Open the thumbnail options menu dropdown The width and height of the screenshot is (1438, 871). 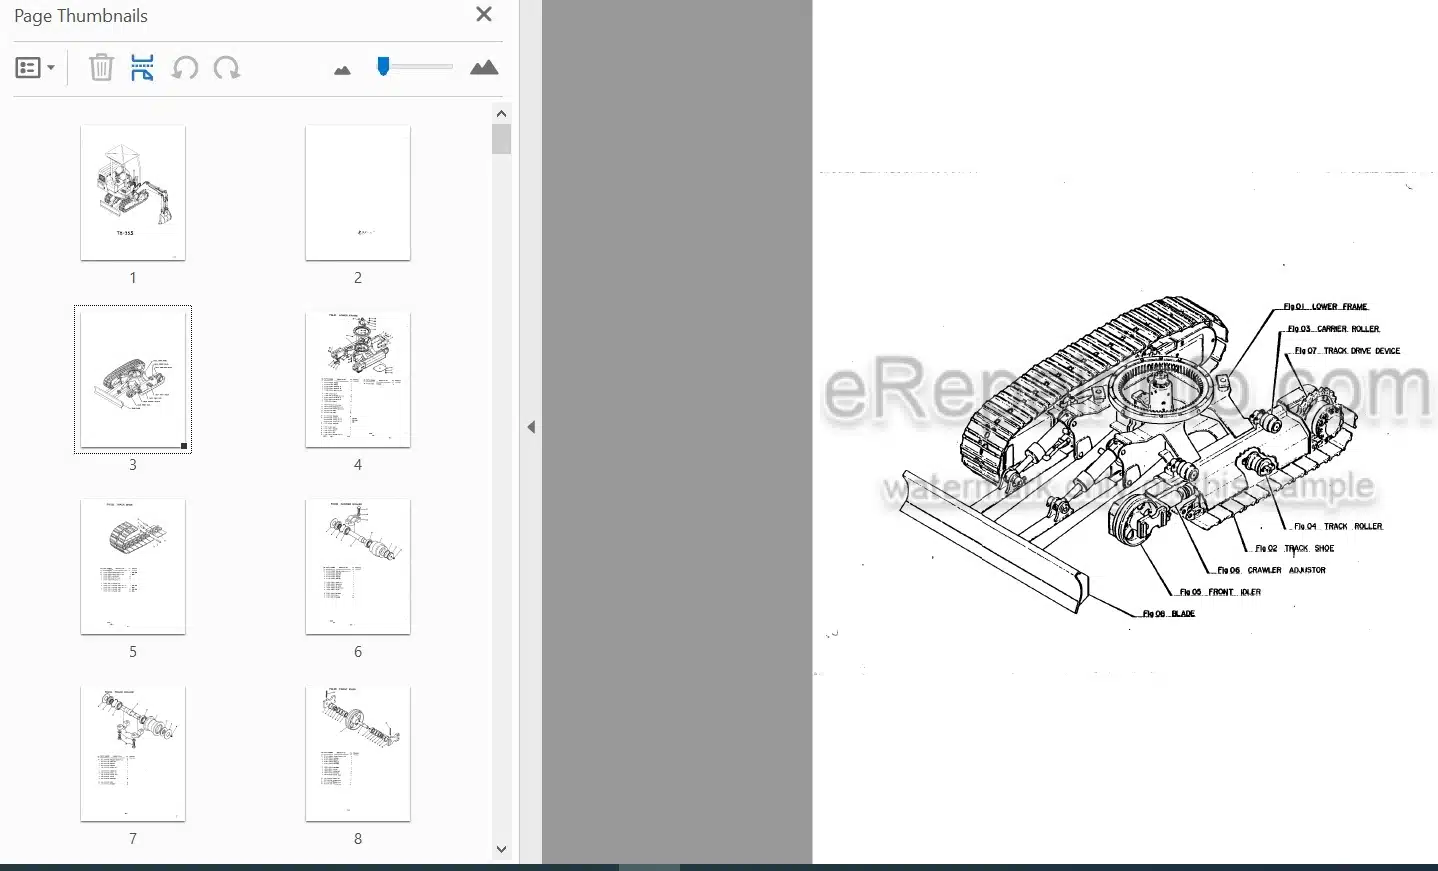click(35, 68)
